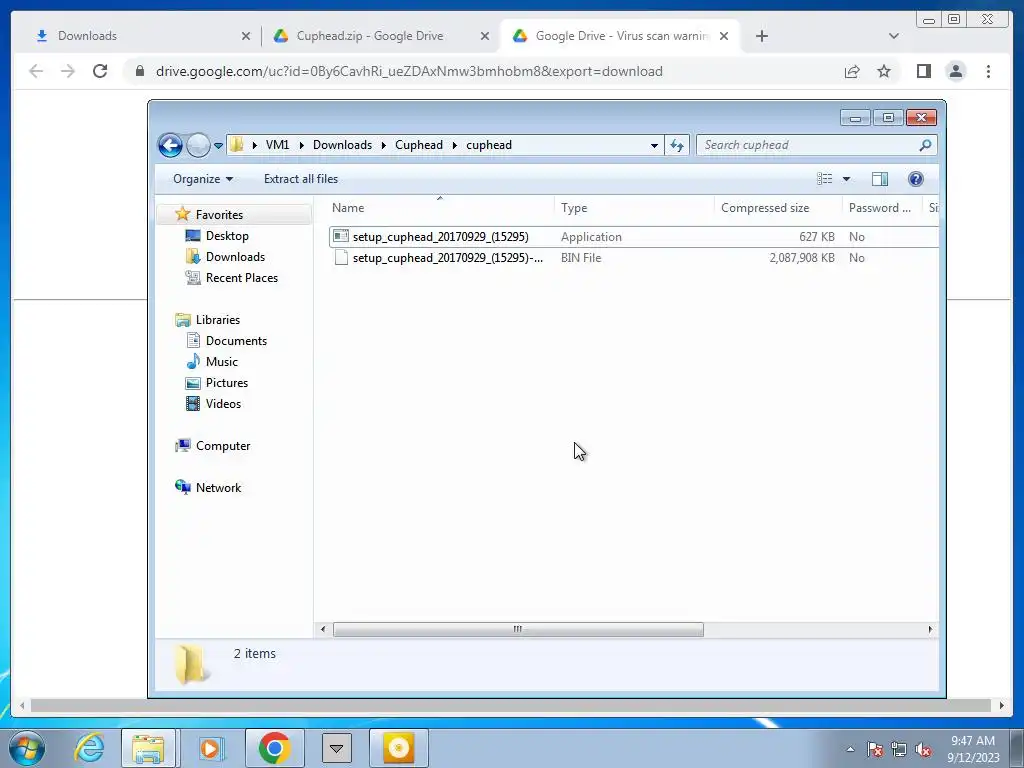
Task: Switch to the Downloads browser tab
Action: point(87,36)
